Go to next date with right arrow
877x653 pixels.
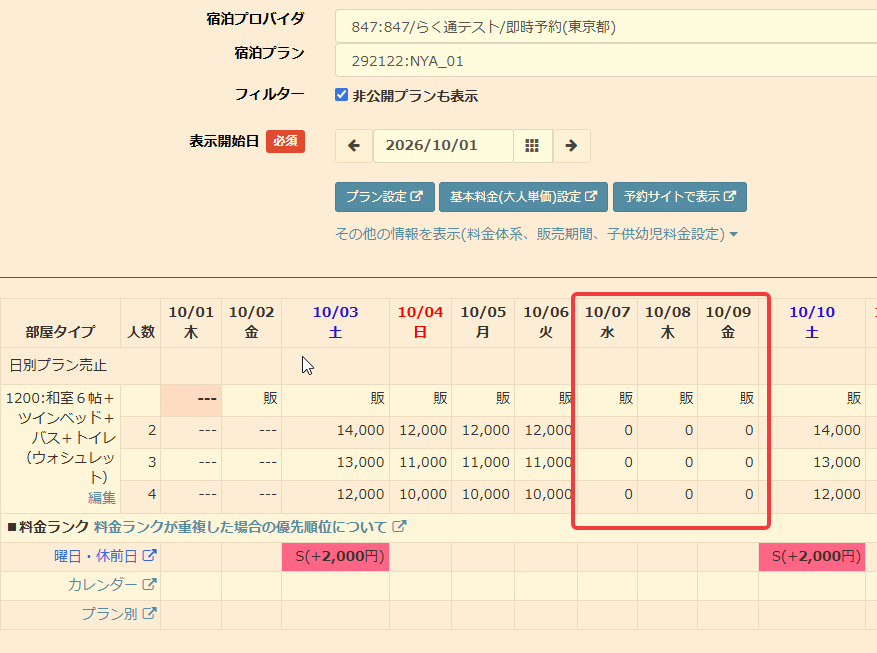pyautogui.click(x=571, y=146)
